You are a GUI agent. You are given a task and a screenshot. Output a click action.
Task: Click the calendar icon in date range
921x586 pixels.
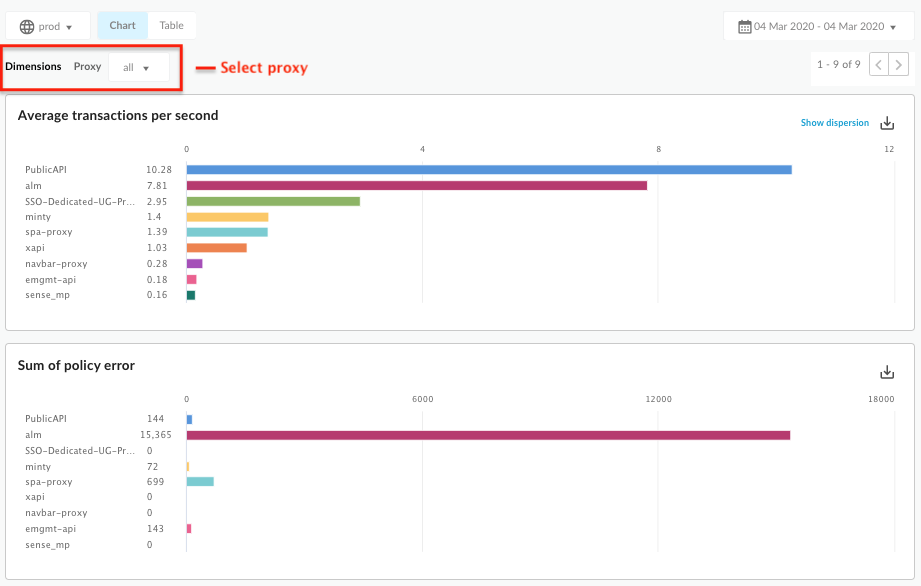point(744,26)
